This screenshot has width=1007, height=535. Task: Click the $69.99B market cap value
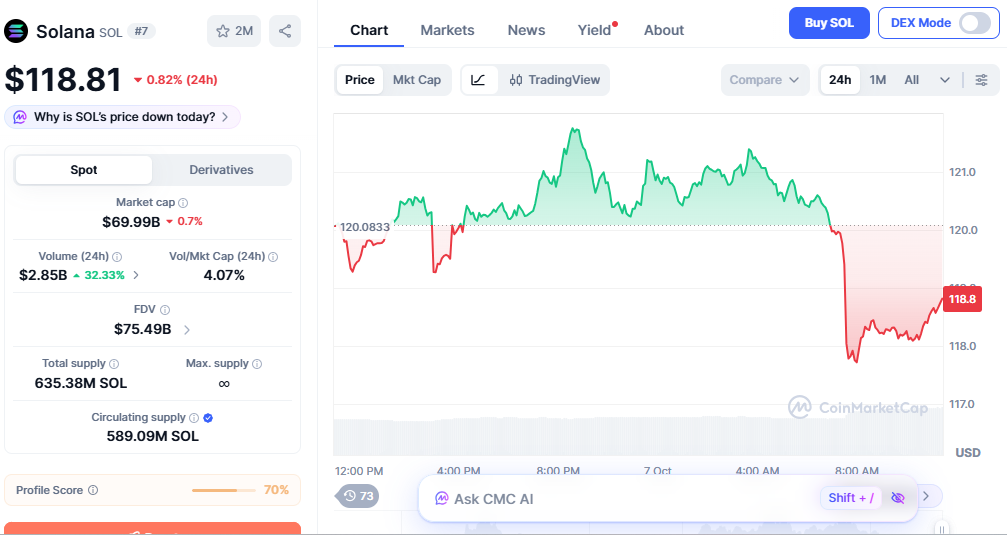point(131,222)
